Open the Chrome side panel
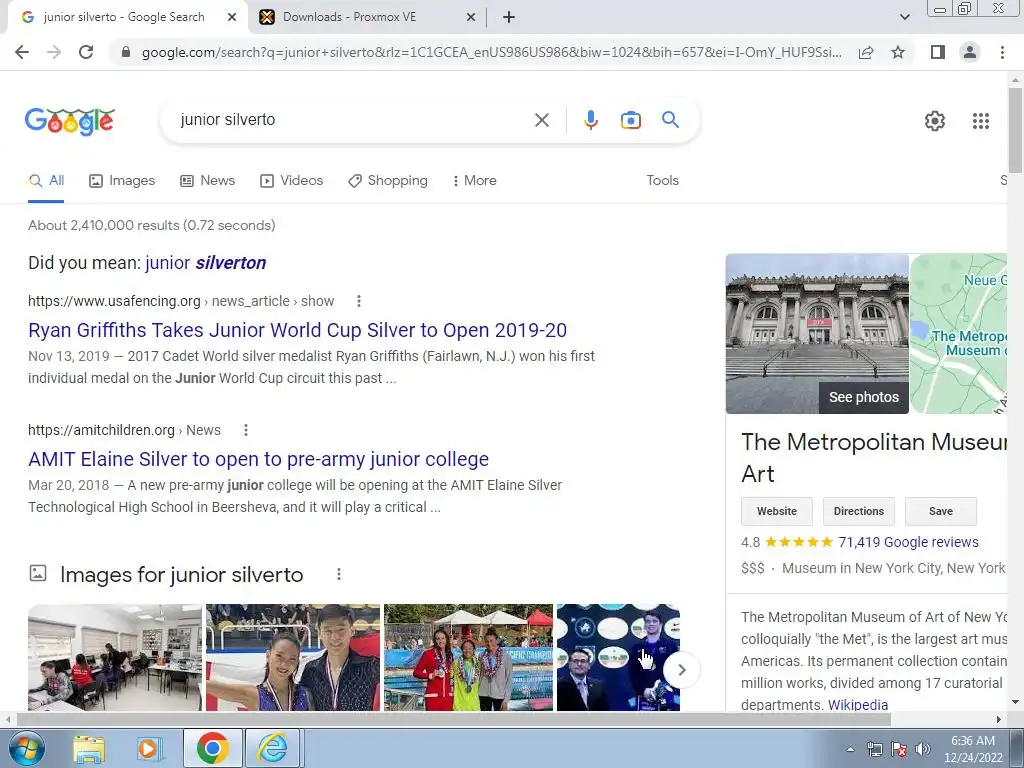 tap(938, 52)
